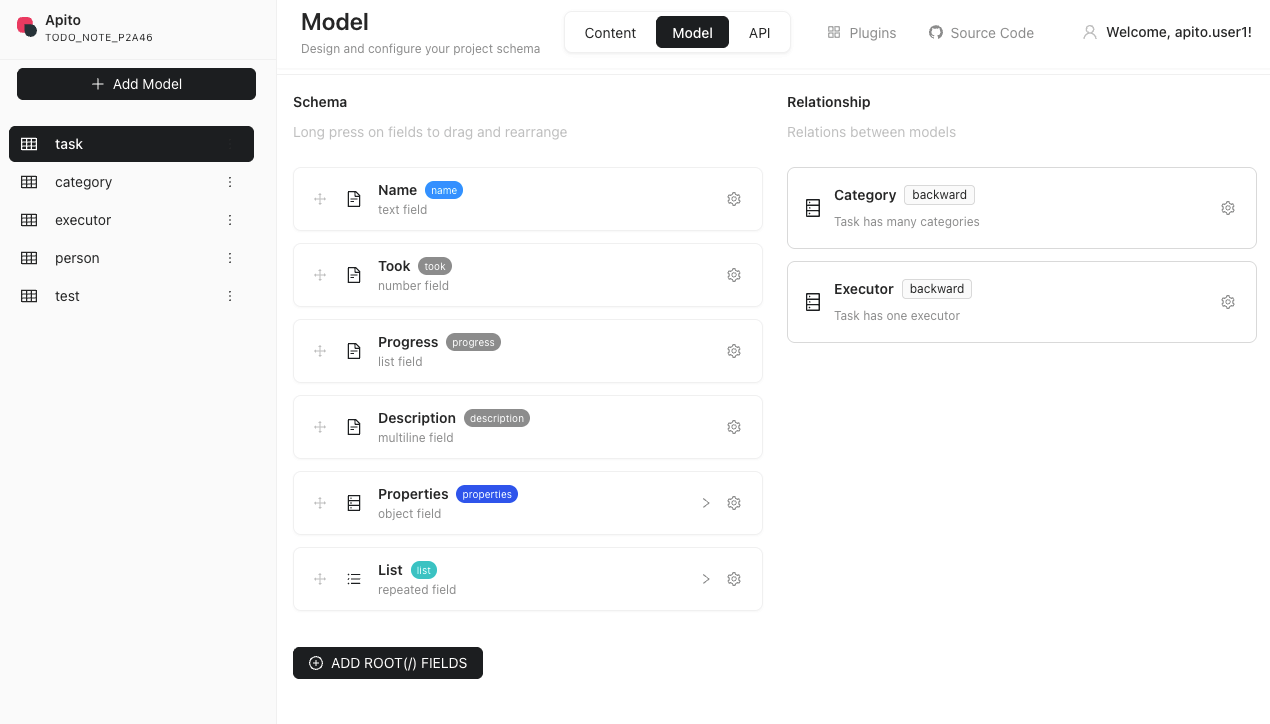Image resolution: width=1270 pixels, height=724 pixels.
Task: Click the Add Model button
Action: tap(136, 84)
